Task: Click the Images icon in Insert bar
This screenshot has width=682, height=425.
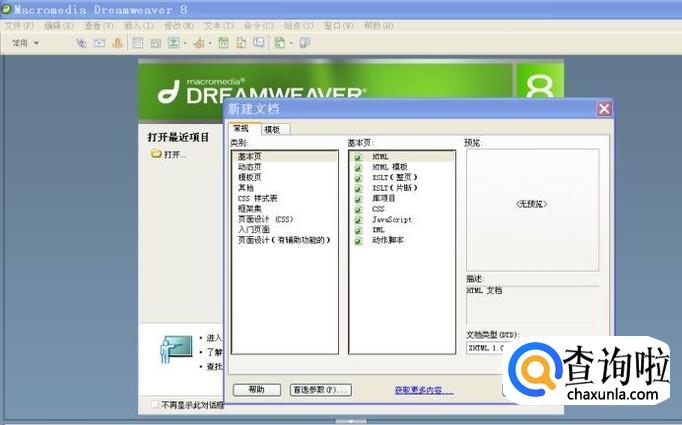Action: 174,43
